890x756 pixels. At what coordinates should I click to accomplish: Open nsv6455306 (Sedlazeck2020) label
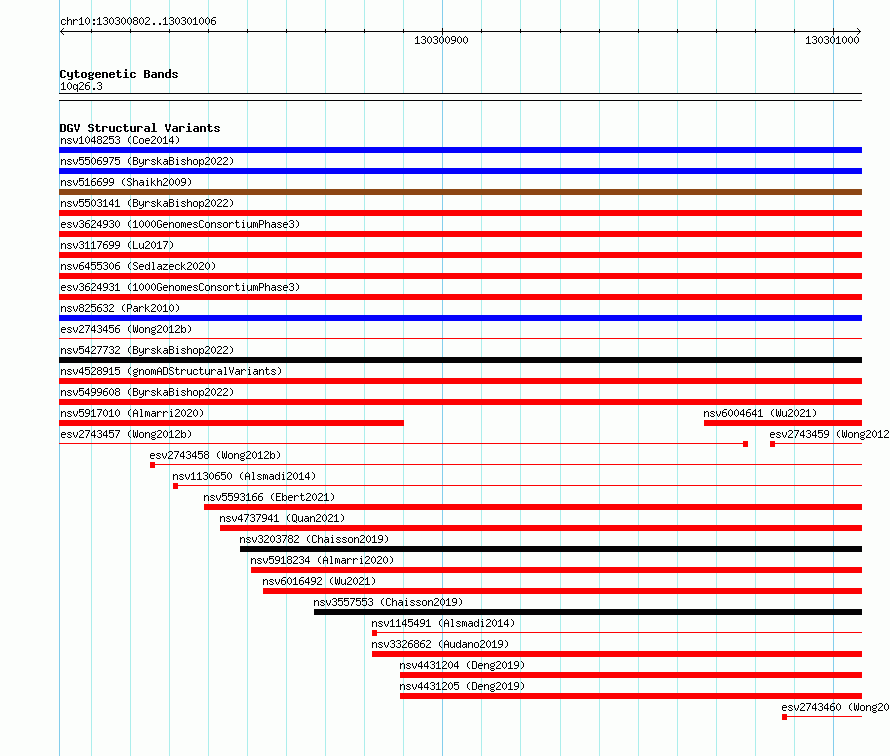(138, 266)
